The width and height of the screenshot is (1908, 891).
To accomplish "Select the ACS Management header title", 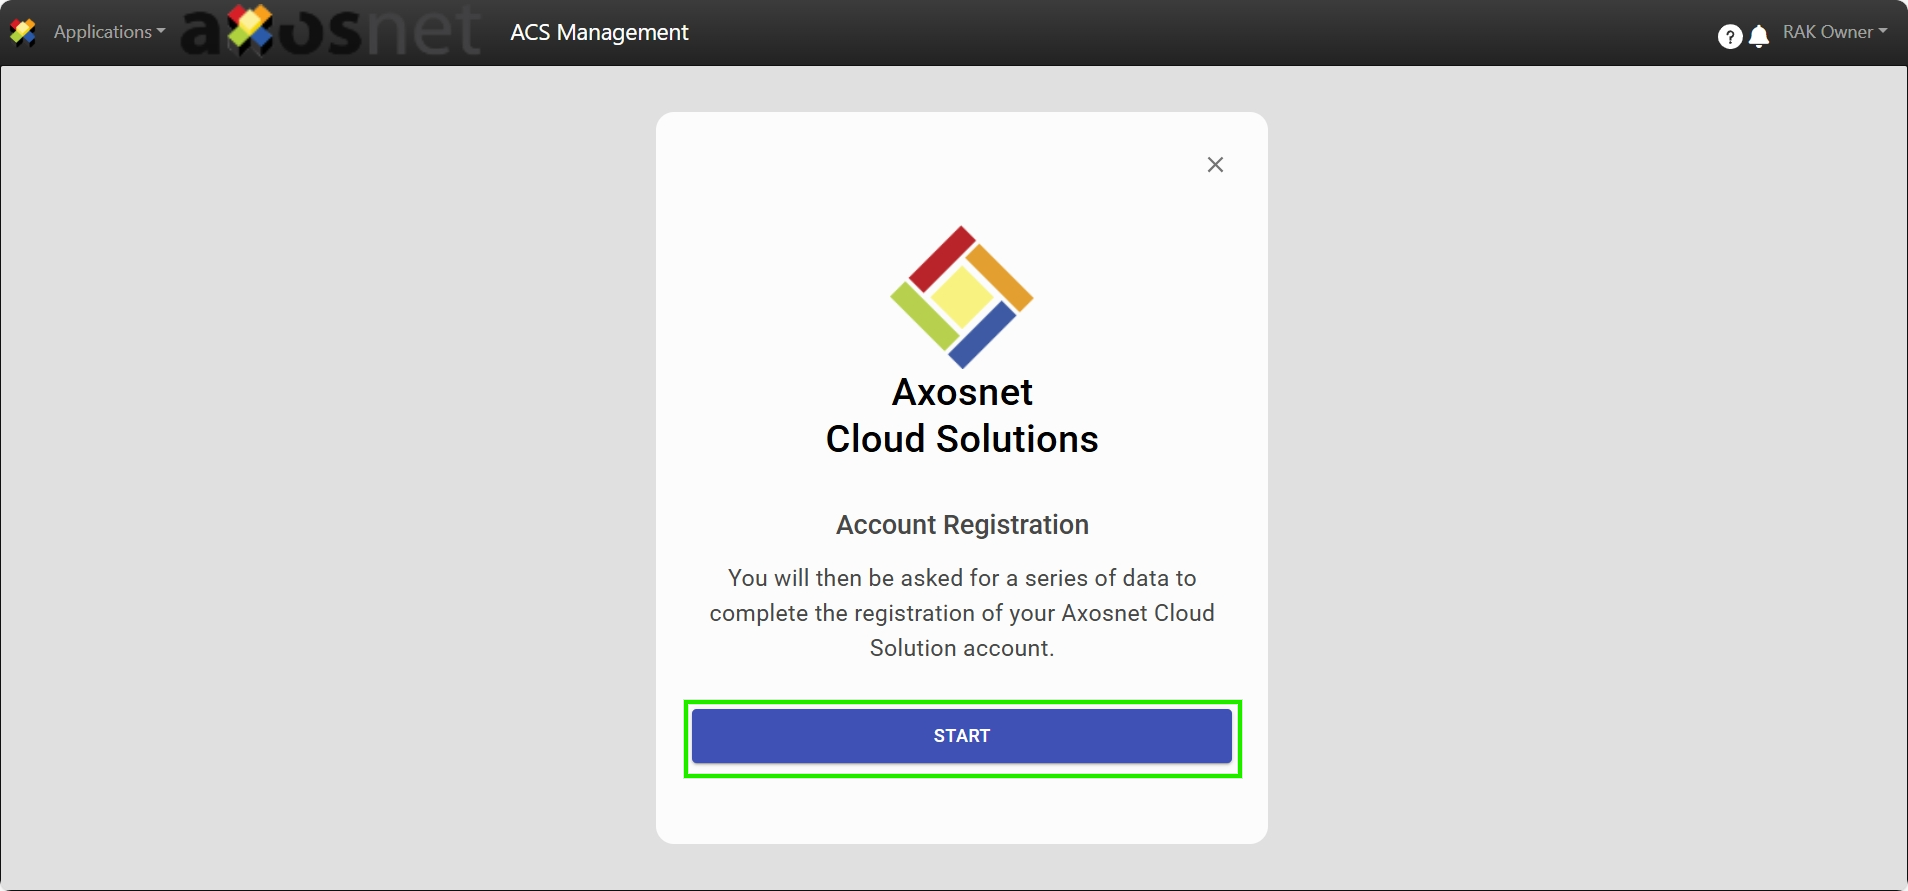I will pyautogui.click(x=599, y=32).
